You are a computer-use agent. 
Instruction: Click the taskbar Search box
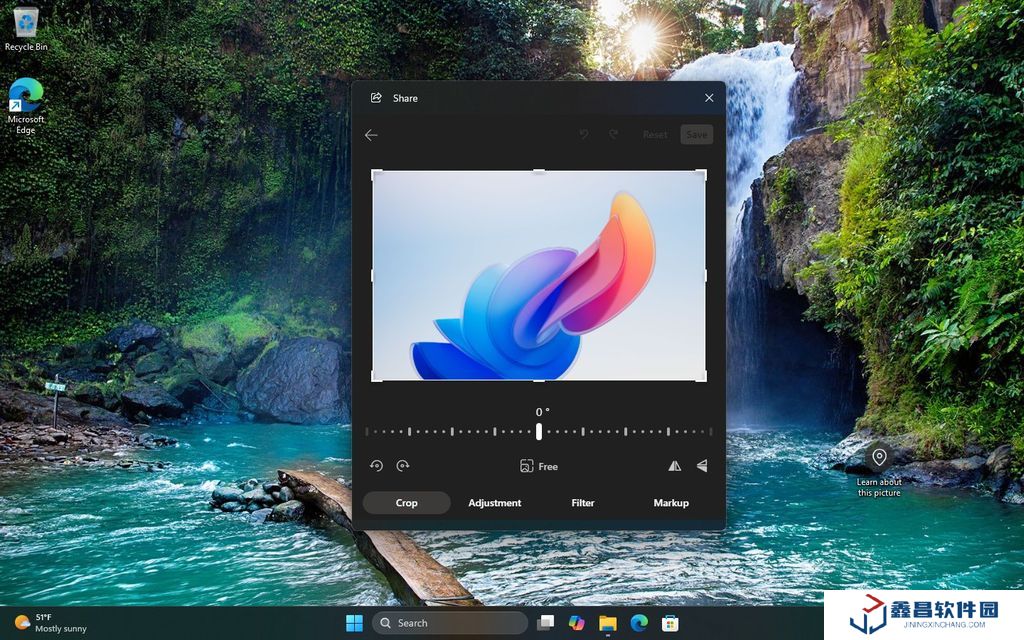[x=450, y=623]
